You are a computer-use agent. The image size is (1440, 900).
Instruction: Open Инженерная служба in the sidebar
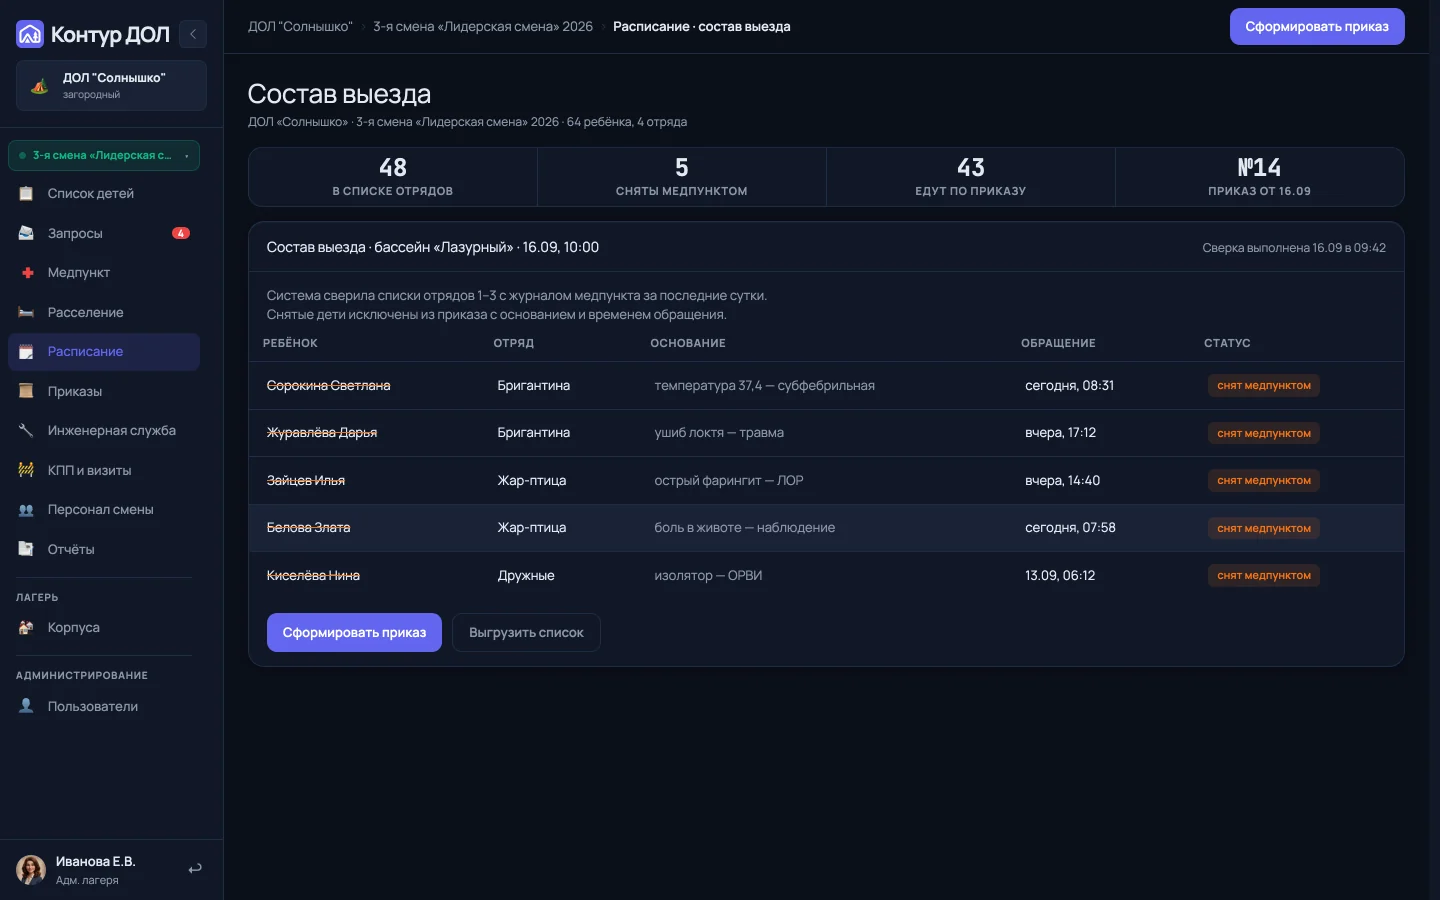[104, 430]
